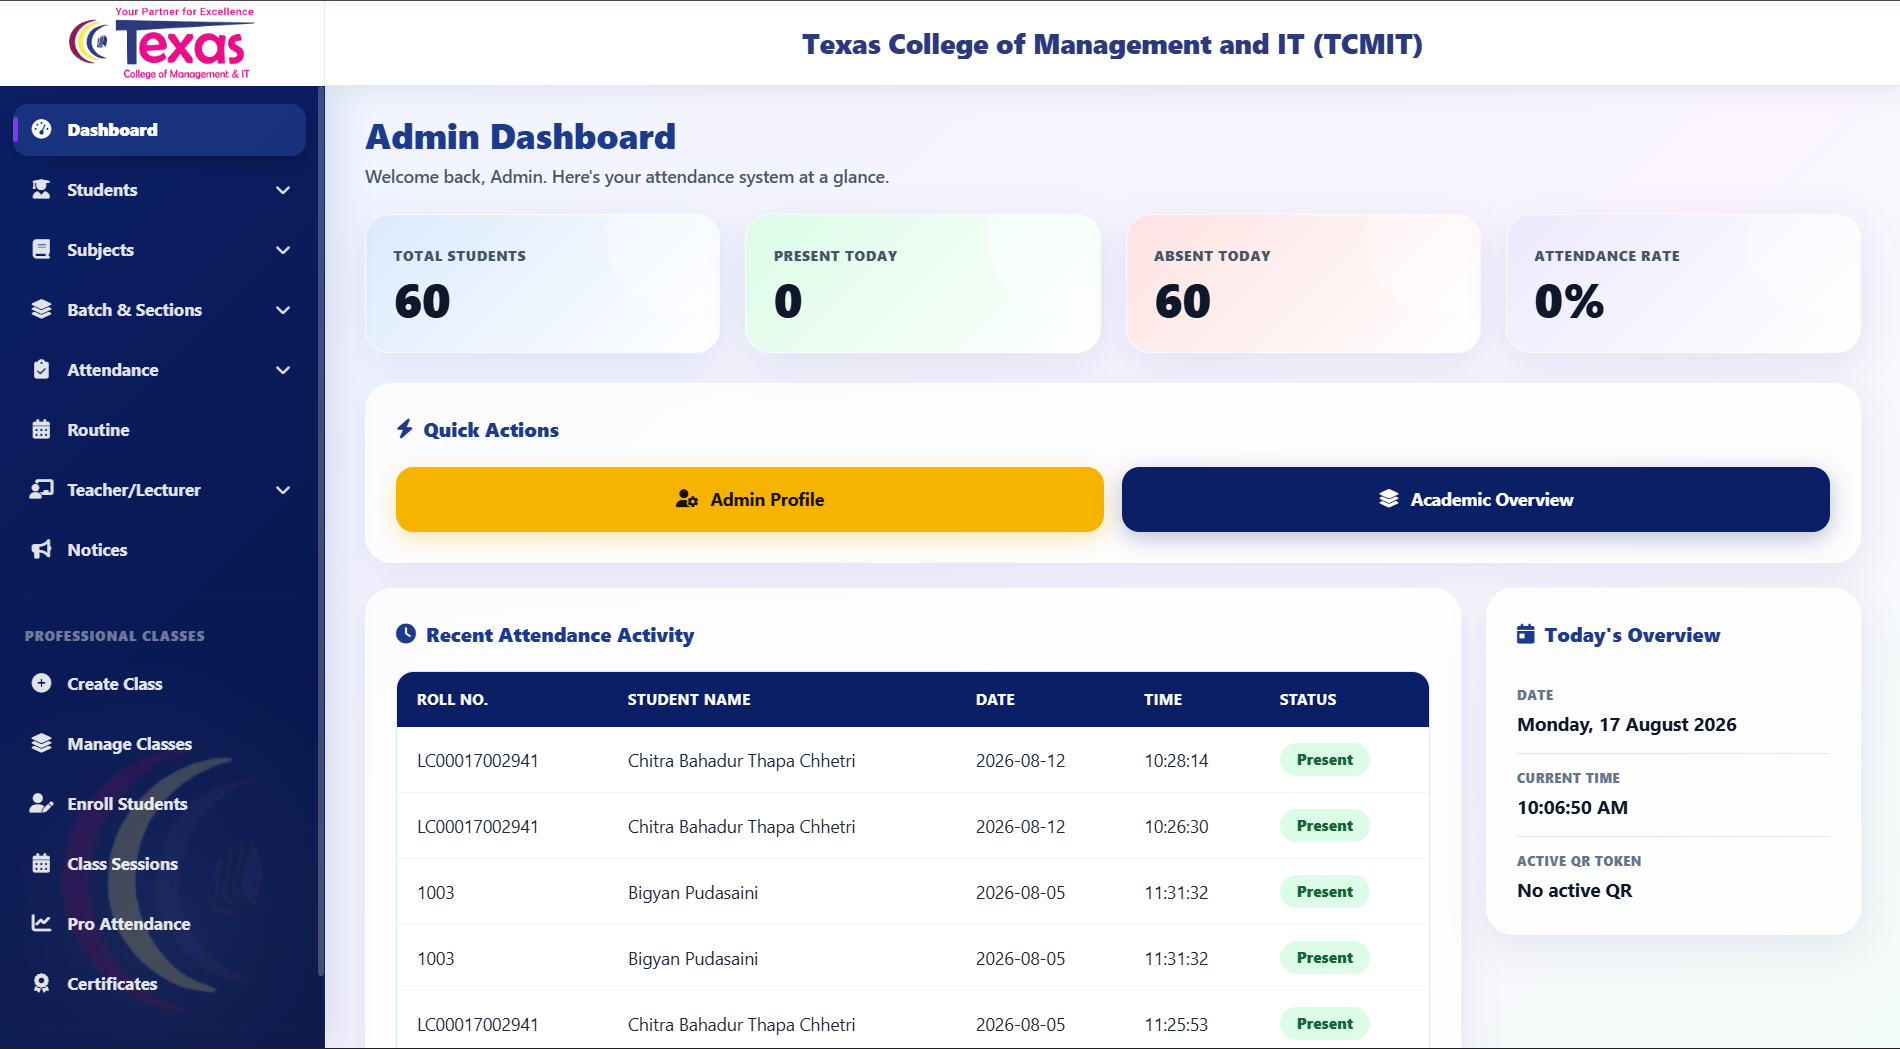Click the Certificates award icon
Viewport: 1900px width, 1049px height.
coord(41,983)
